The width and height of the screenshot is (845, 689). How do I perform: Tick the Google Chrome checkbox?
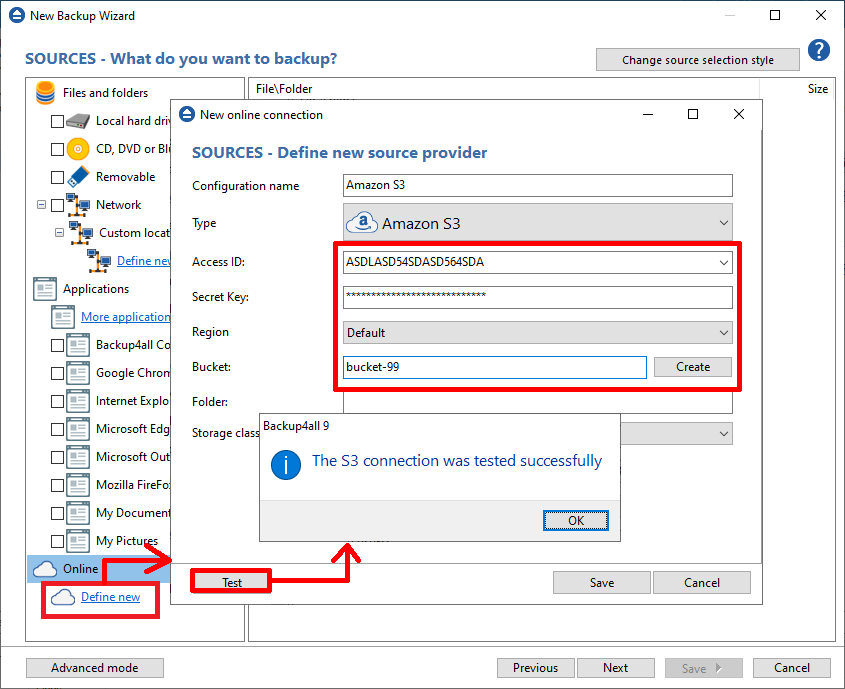click(x=57, y=373)
